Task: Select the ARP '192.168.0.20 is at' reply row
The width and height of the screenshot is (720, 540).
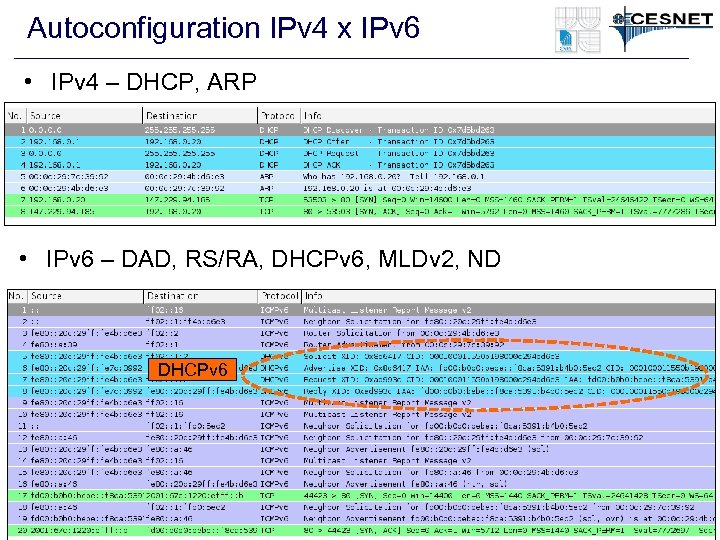Action: pyautogui.click(x=360, y=188)
